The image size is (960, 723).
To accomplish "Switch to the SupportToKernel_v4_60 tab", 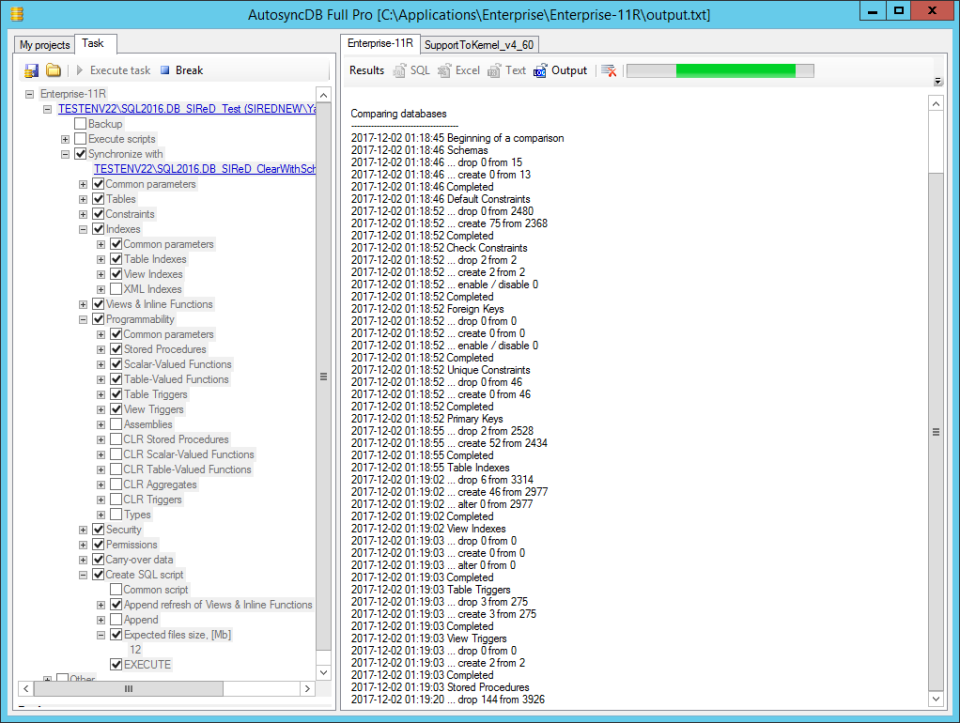I will [480, 44].
